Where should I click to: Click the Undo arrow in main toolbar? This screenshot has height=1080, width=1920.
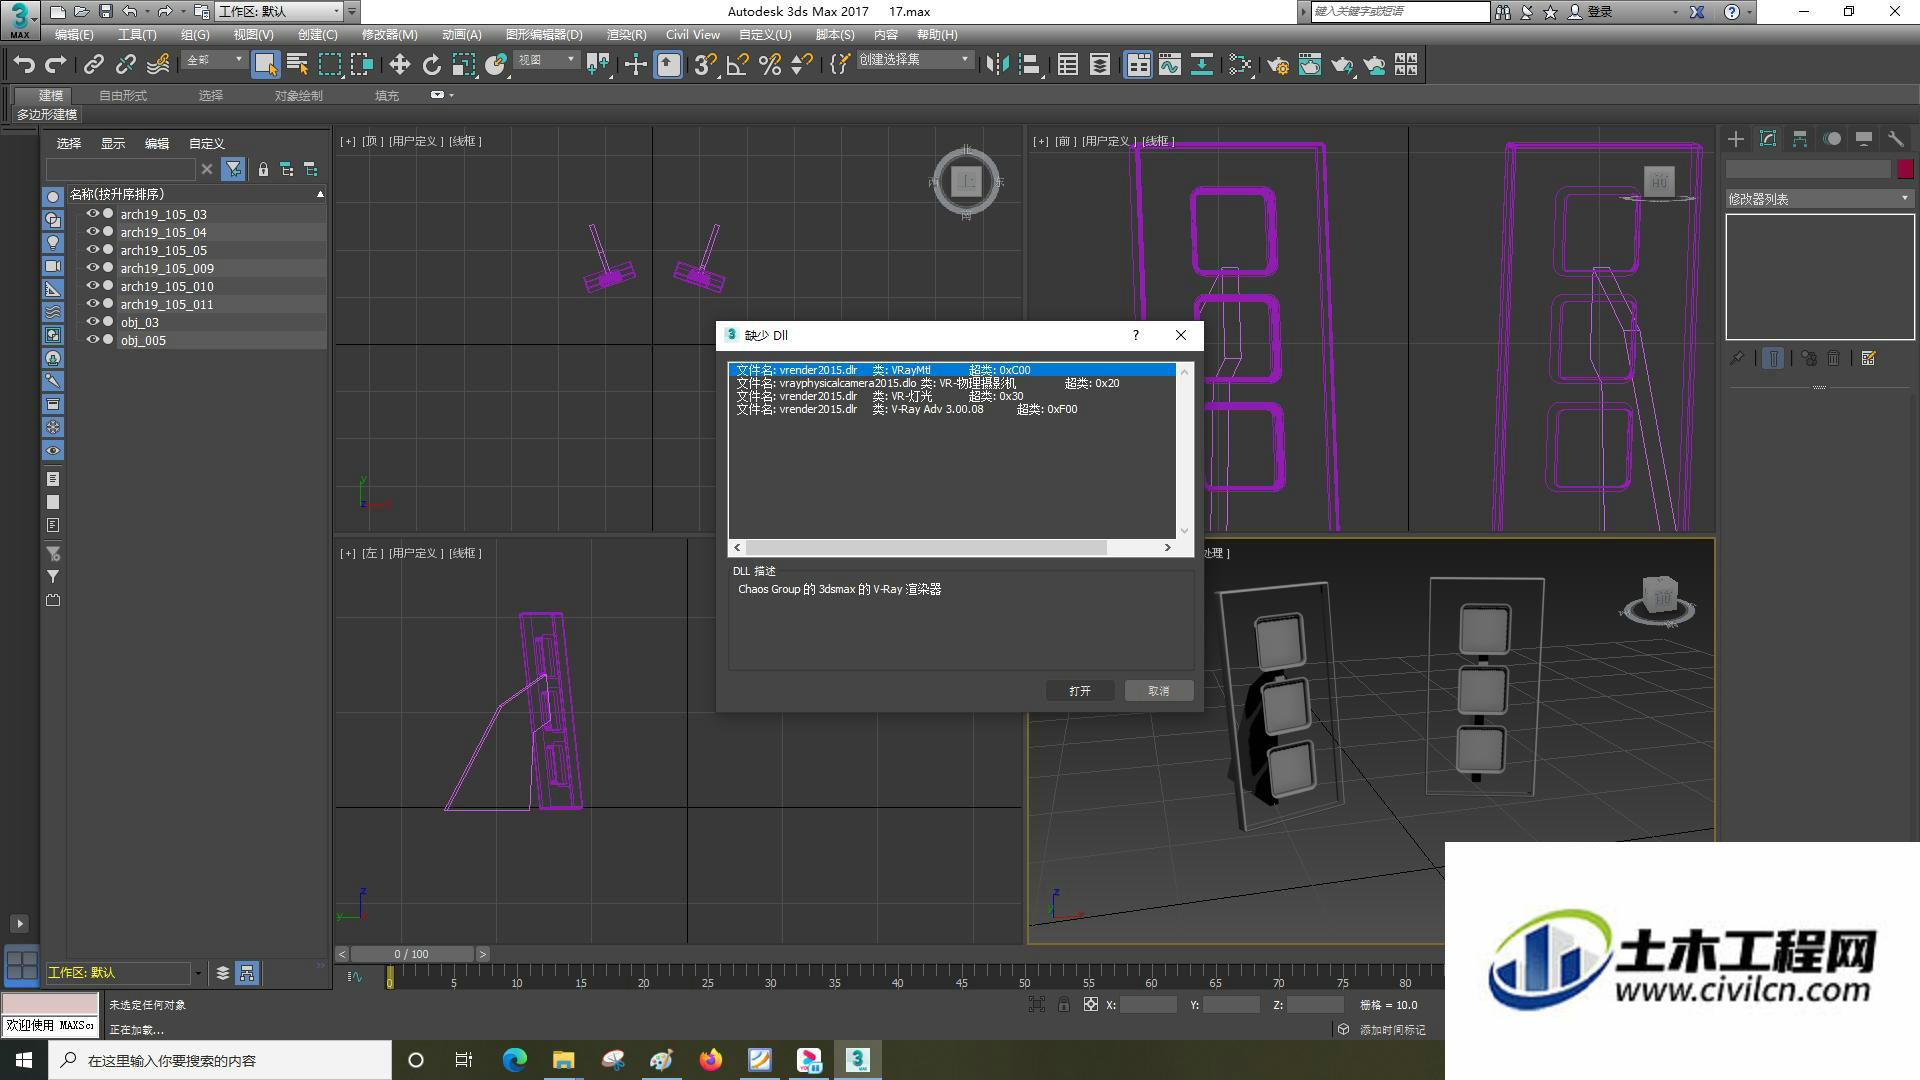click(x=24, y=65)
